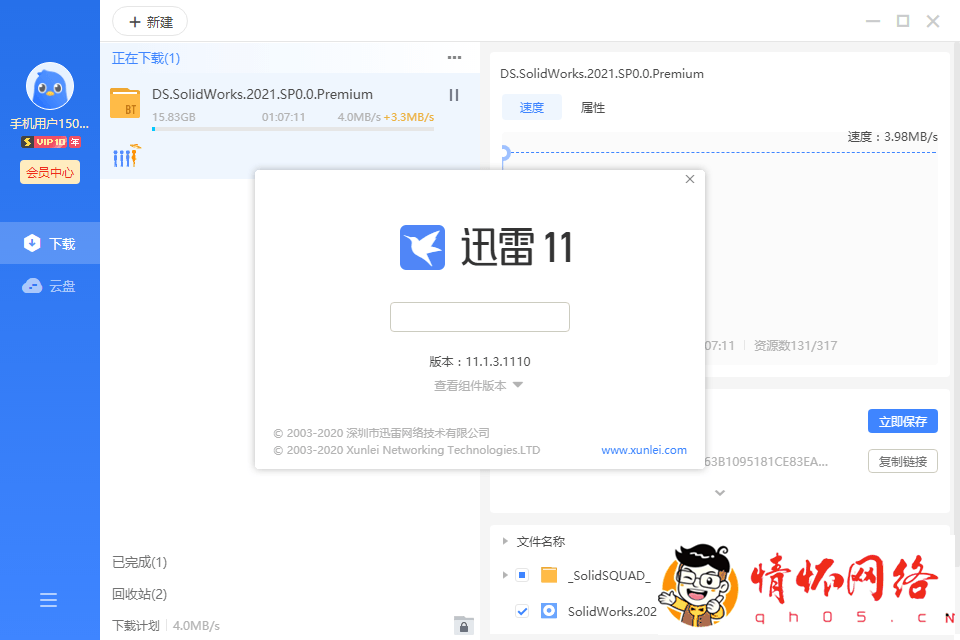Click the BT folder icon of the task

click(x=125, y=103)
